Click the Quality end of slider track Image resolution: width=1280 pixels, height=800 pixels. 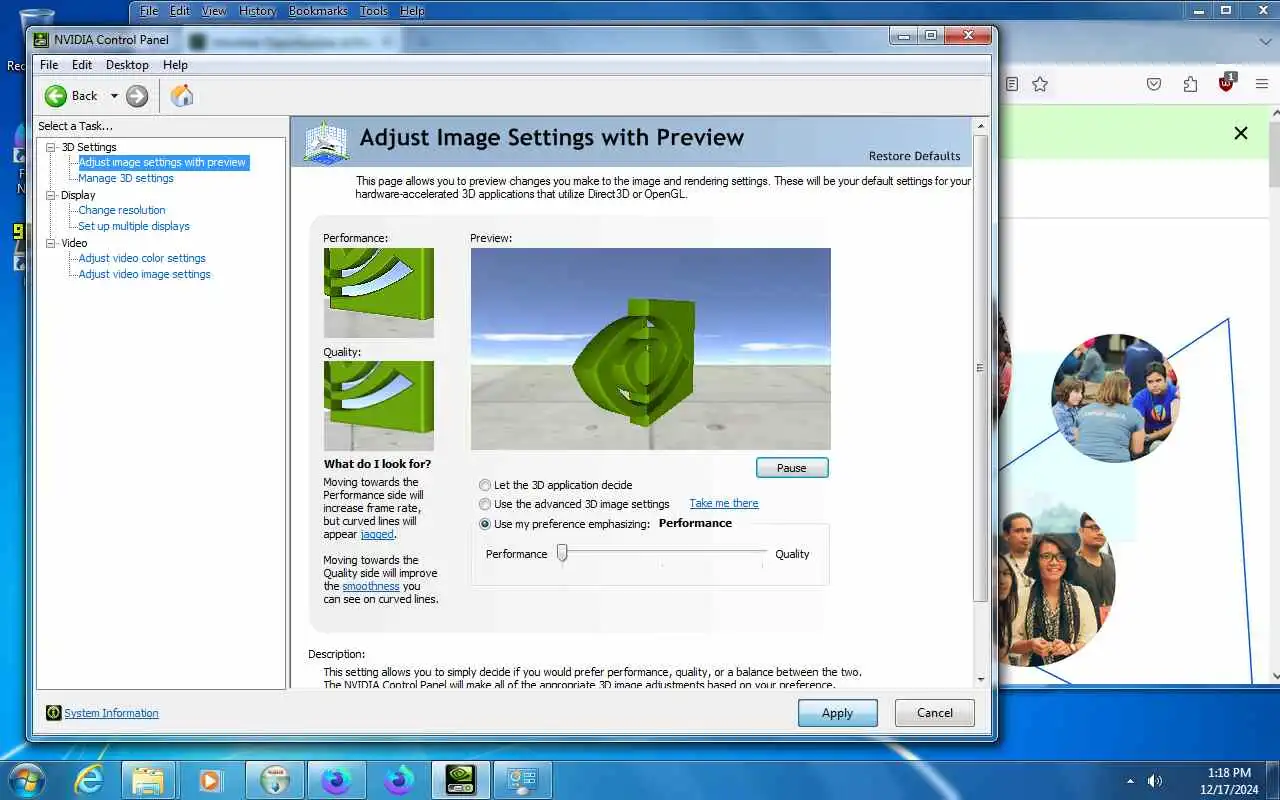point(765,552)
